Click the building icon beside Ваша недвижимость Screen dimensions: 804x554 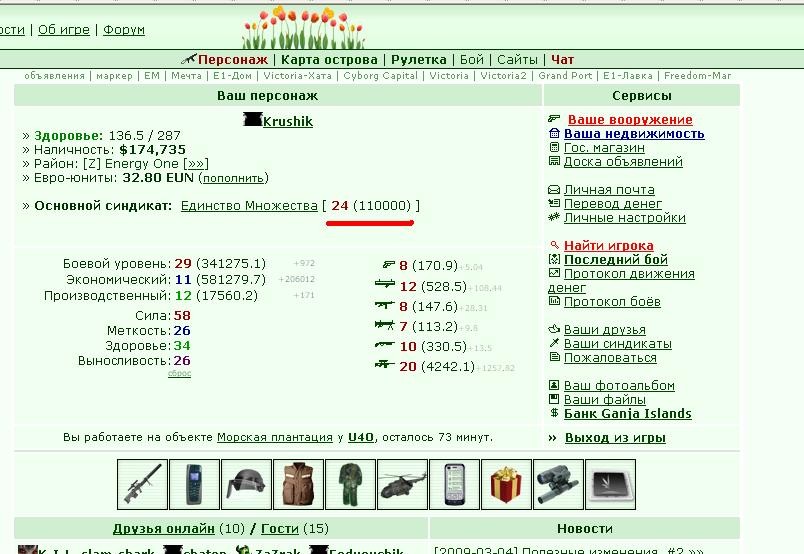554,133
